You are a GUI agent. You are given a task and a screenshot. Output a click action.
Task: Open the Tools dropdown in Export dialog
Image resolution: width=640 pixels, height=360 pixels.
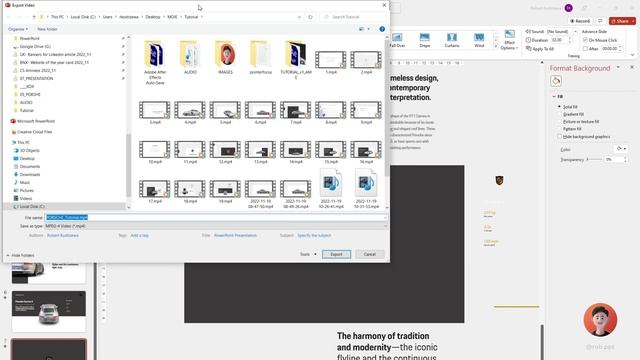(x=308, y=254)
